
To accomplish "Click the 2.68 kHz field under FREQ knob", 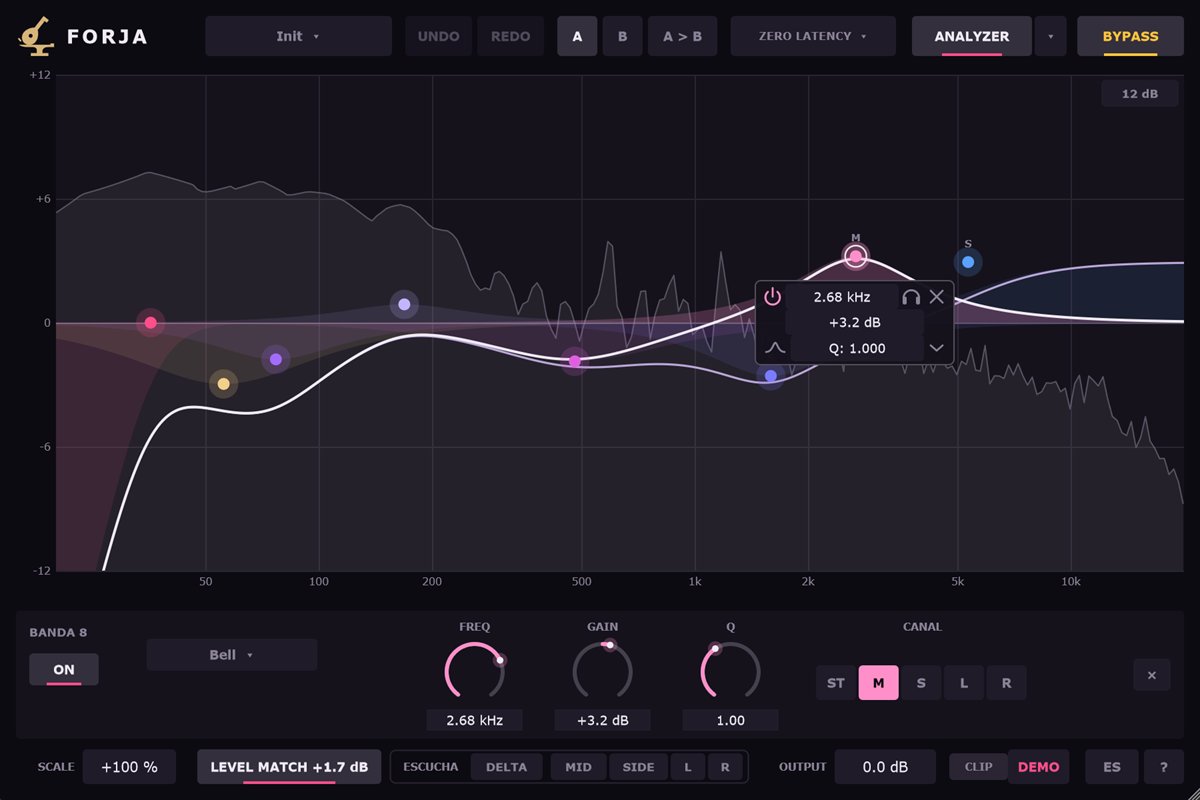I will pyautogui.click(x=474, y=720).
